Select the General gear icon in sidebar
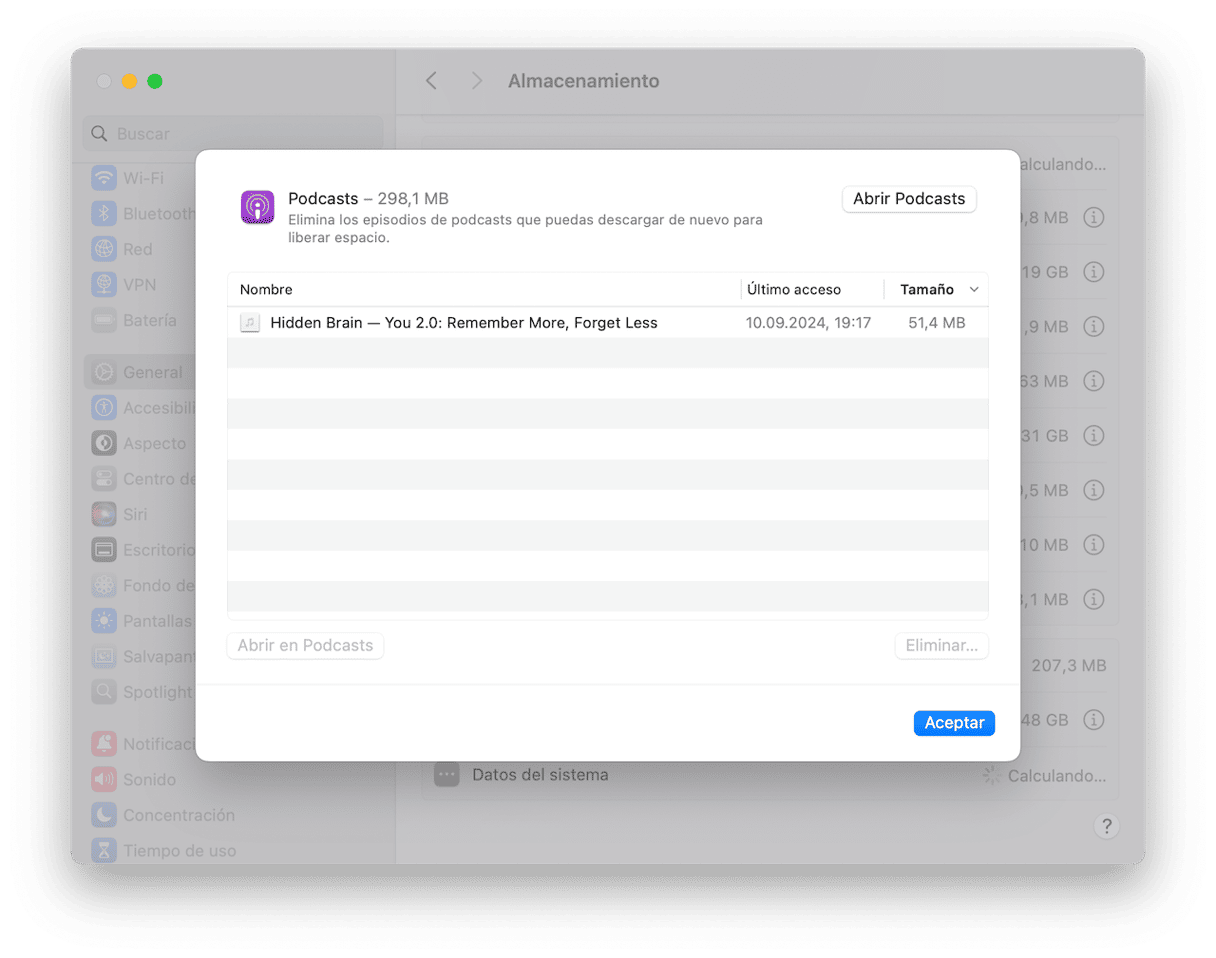This screenshot has width=1216, height=958. 104,372
